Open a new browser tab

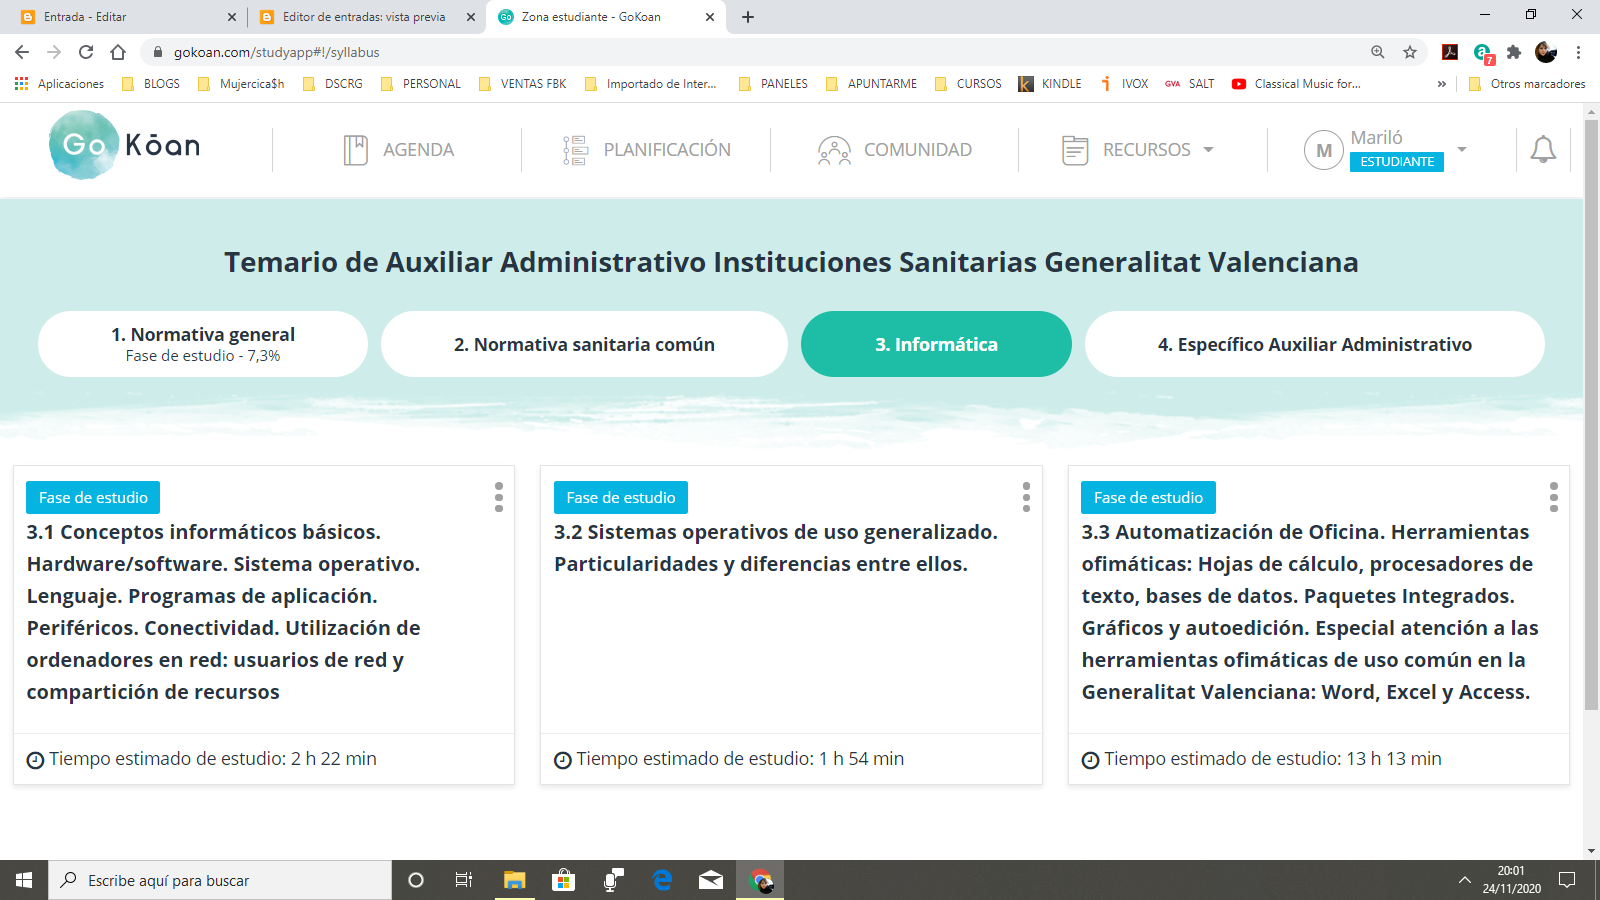tap(748, 17)
